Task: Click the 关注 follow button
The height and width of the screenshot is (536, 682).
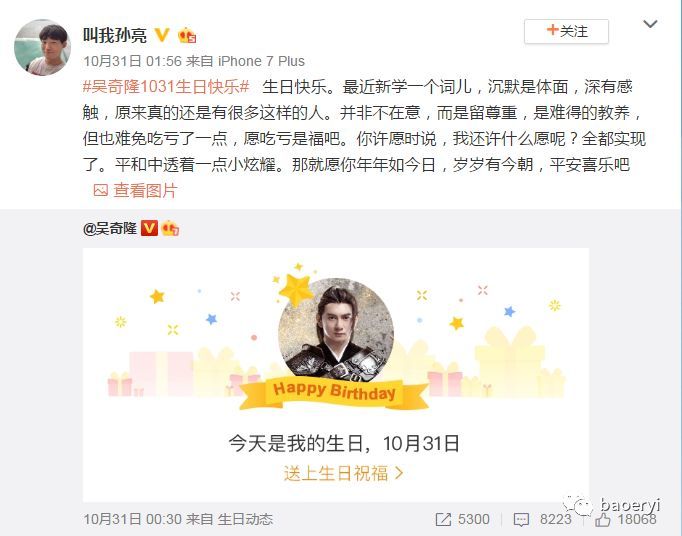Action: click(566, 31)
